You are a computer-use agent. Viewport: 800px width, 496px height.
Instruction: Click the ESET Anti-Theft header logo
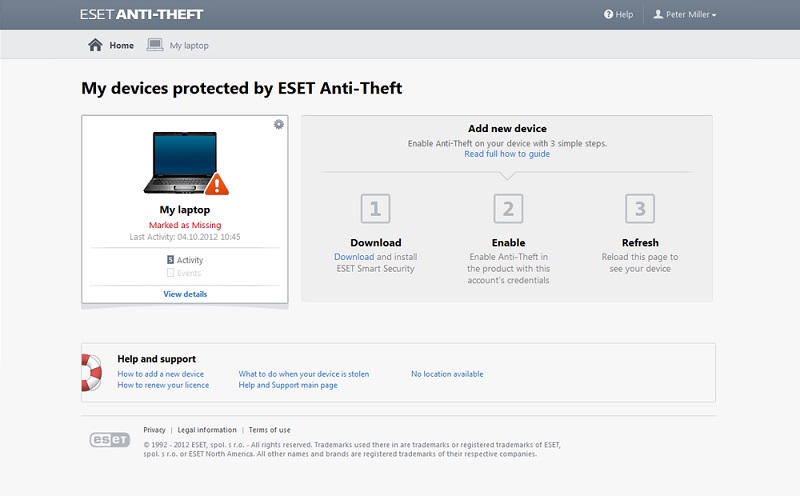click(144, 15)
